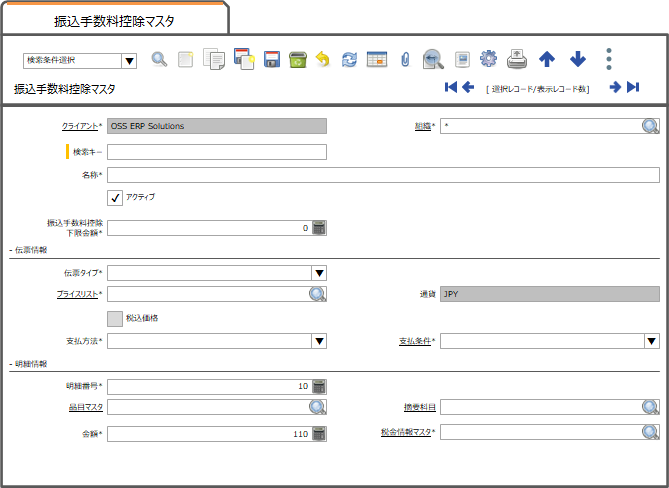Focus the 検索キー input field
The image size is (669, 488).
tap(217, 152)
